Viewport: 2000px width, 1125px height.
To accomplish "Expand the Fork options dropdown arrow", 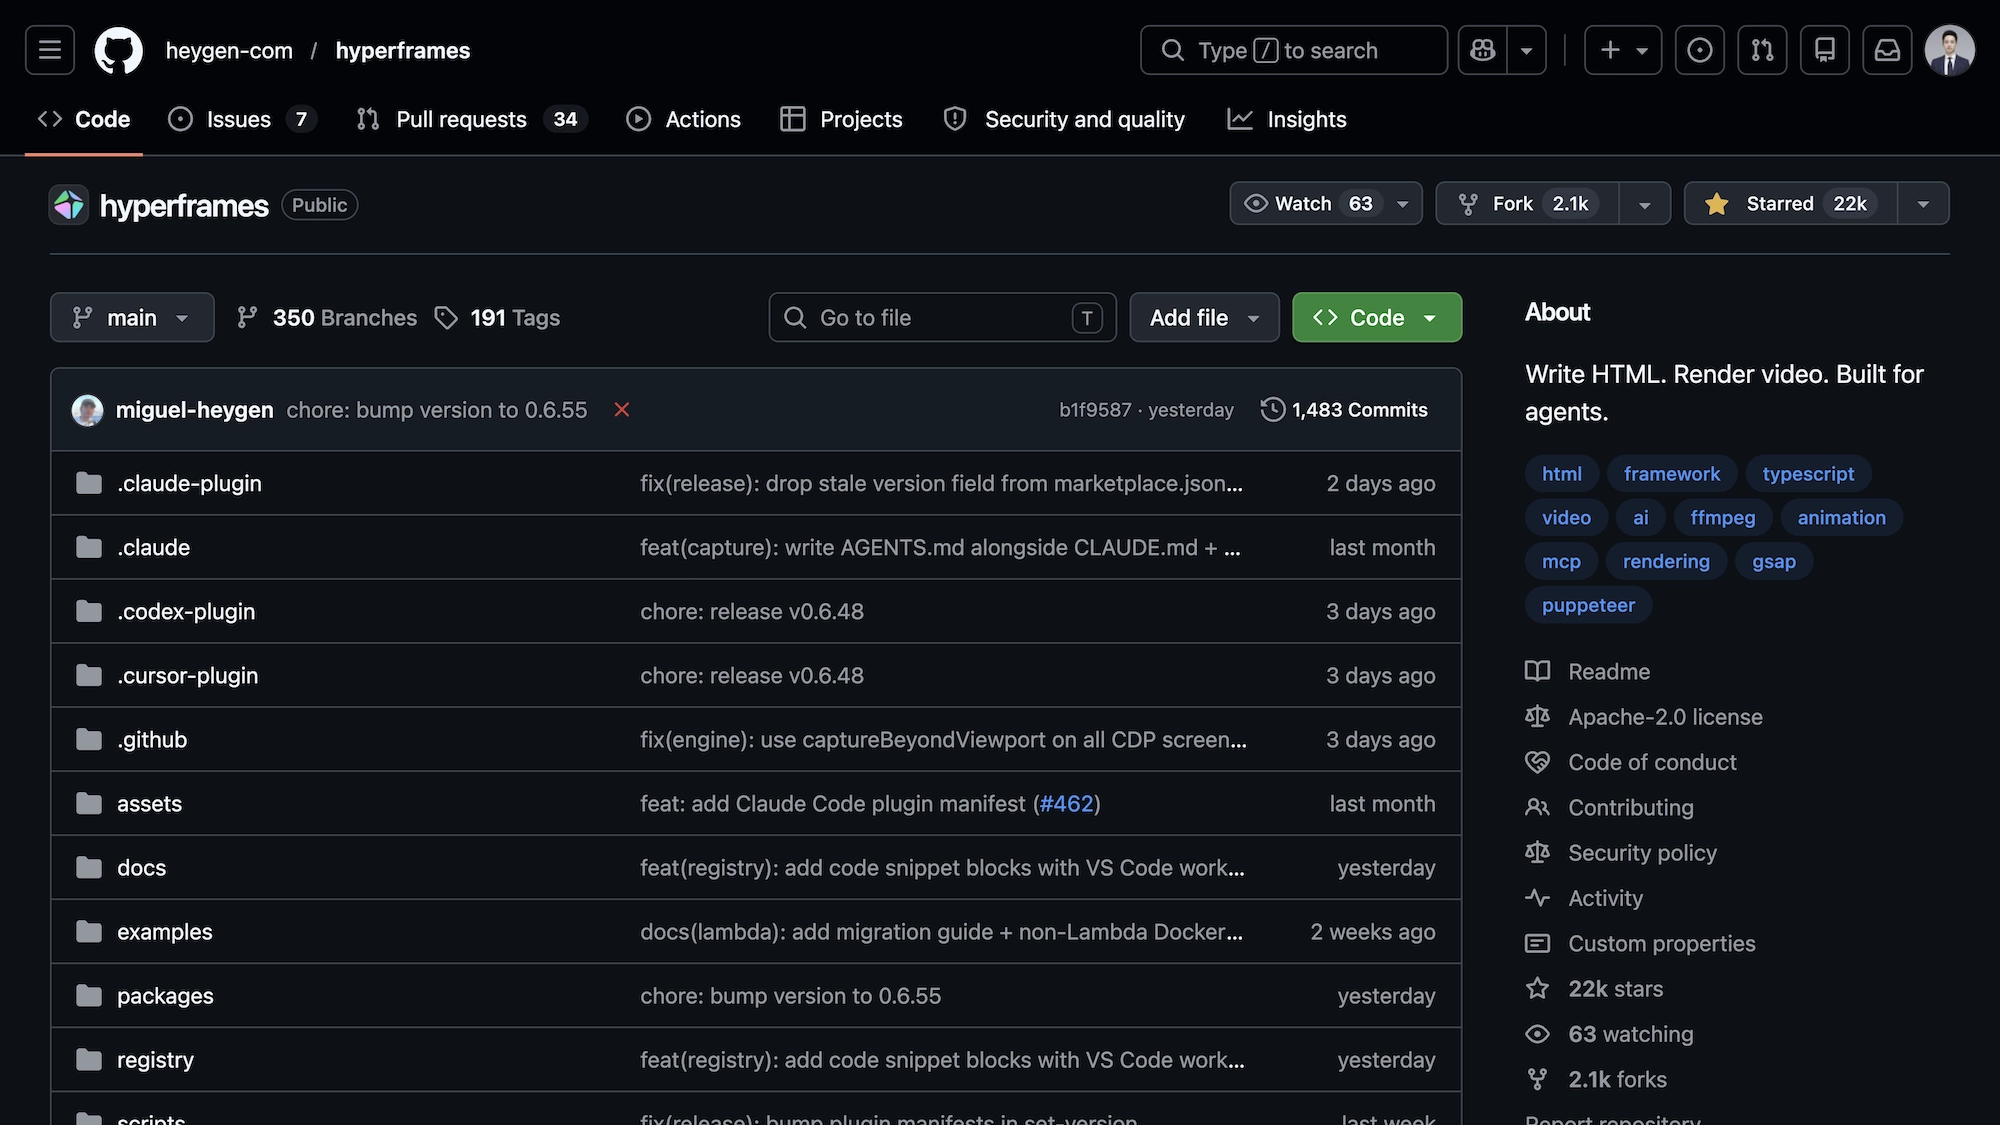I will (x=1644, y=204).
